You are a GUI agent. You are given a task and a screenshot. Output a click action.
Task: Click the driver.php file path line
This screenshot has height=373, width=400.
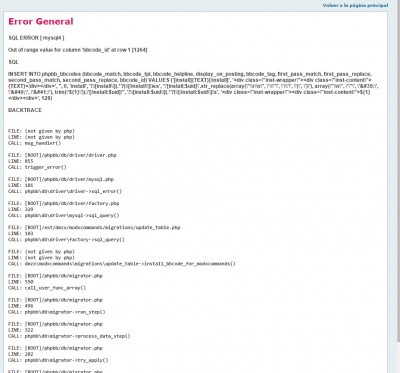(x=62, y=155)
